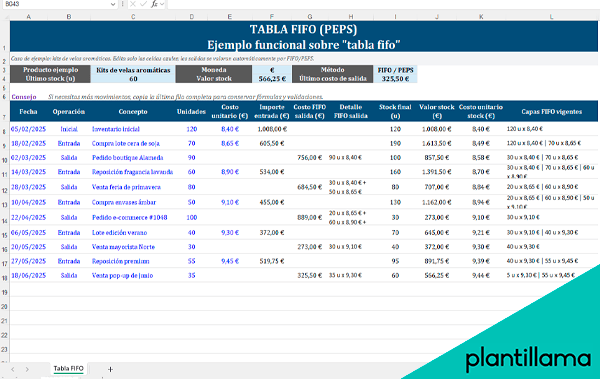
Task: Select row 8 header
Action: (x=4, y=129)
